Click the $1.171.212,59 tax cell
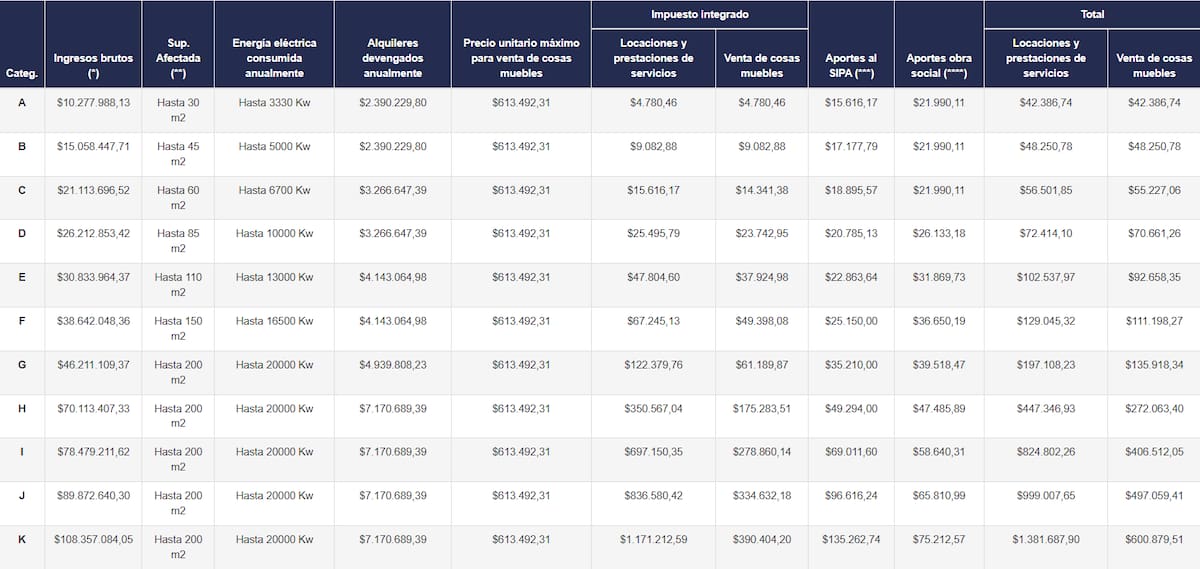The image size is (1200, 569). click(x=653, y=540)
